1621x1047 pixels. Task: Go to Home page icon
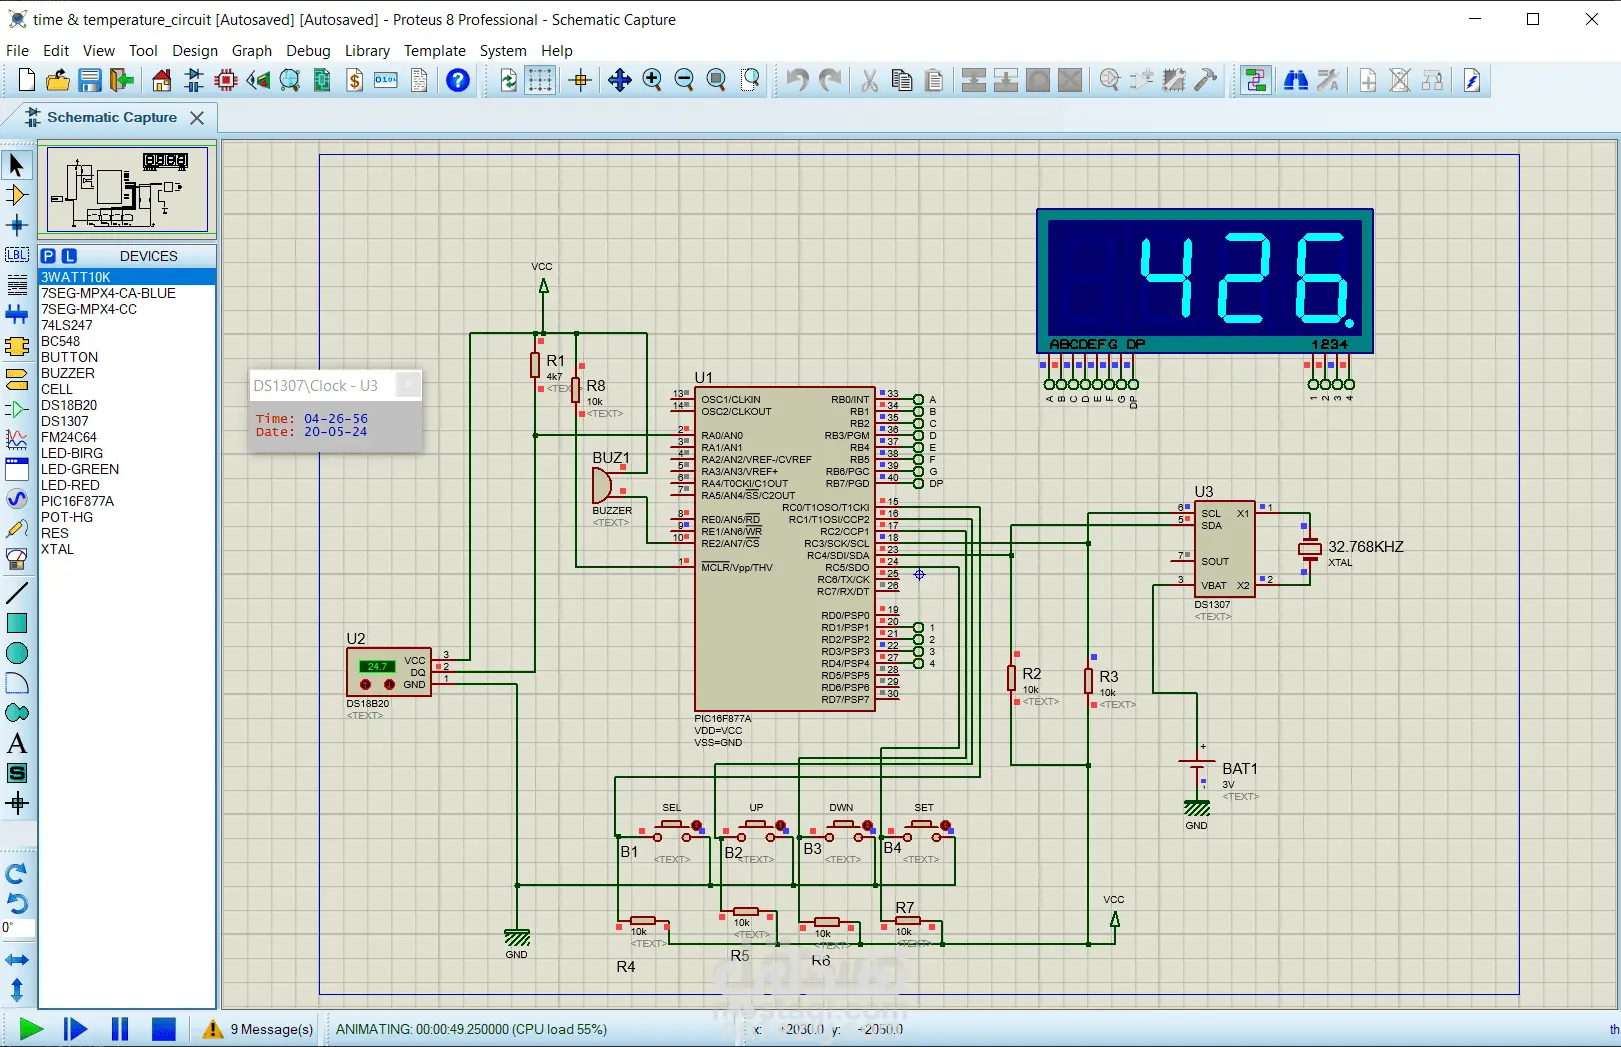pyautogui.click(x=162, y=80)
